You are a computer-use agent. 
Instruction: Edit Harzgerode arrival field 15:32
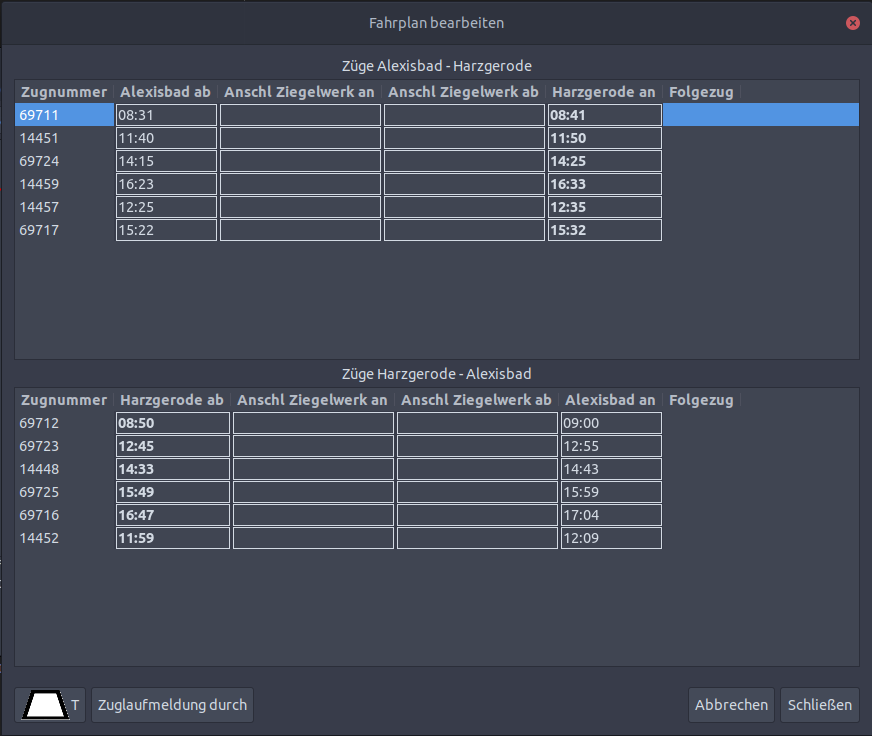click(x=605, y=230)
